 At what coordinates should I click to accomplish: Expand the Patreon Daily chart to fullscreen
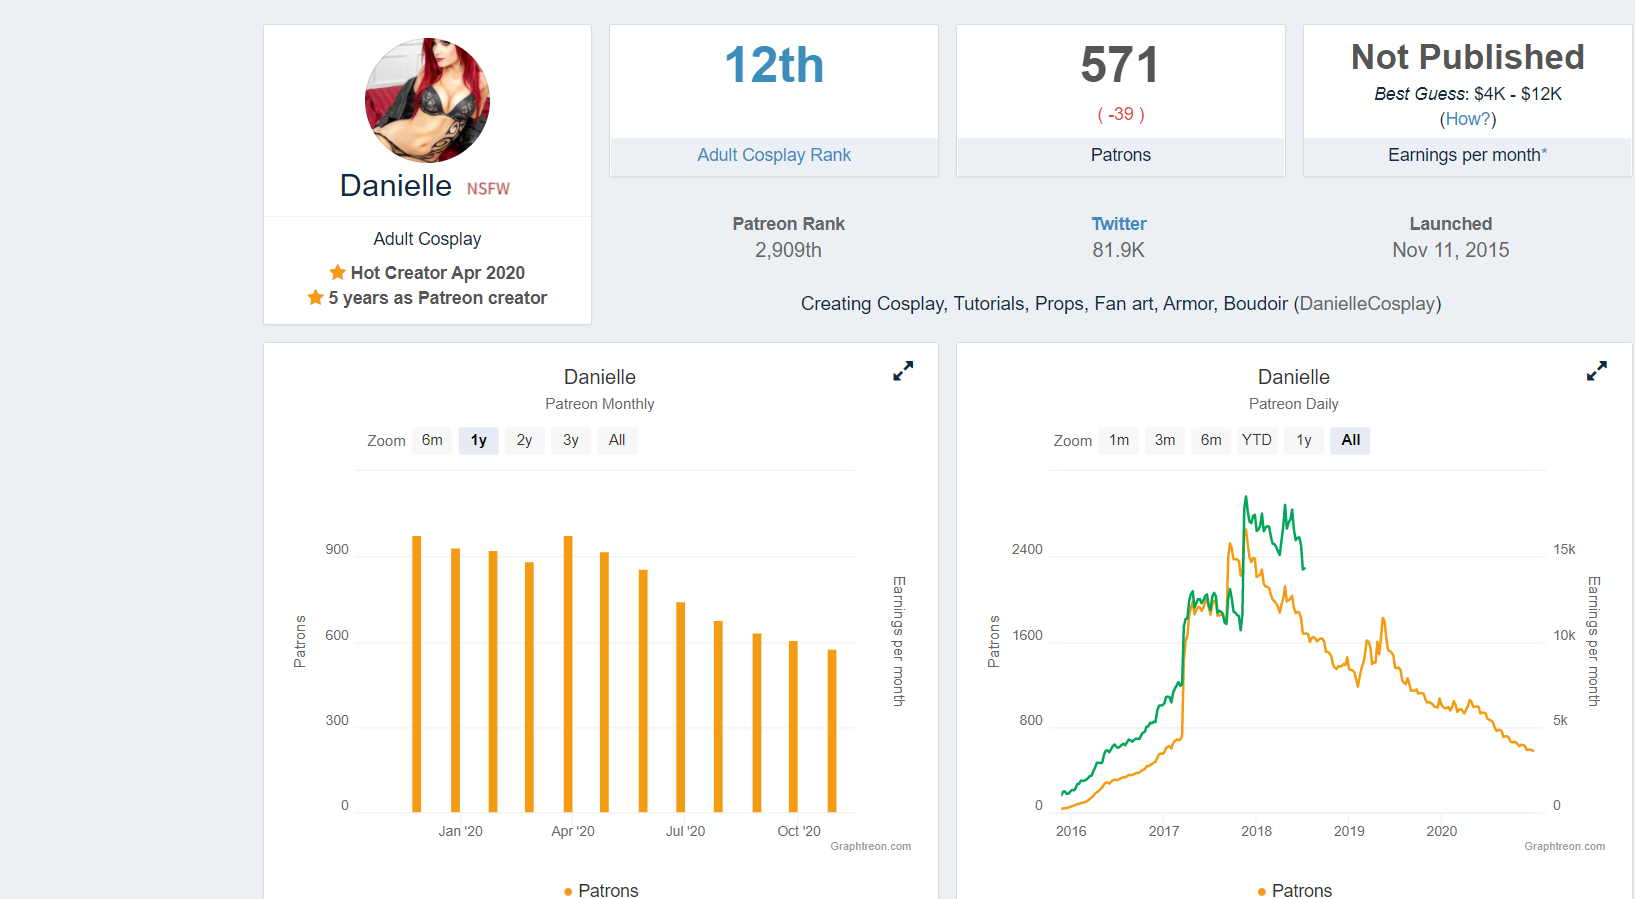pyautogui.click(x=1597, y=371)
